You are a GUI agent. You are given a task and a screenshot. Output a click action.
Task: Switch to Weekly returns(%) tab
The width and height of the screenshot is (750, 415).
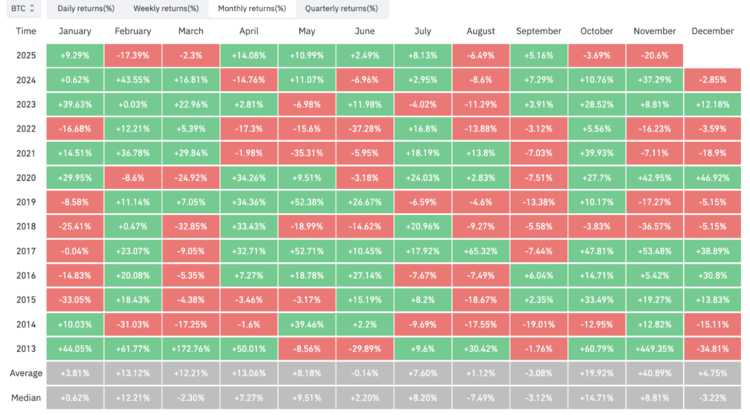click(x=166, y=9)
